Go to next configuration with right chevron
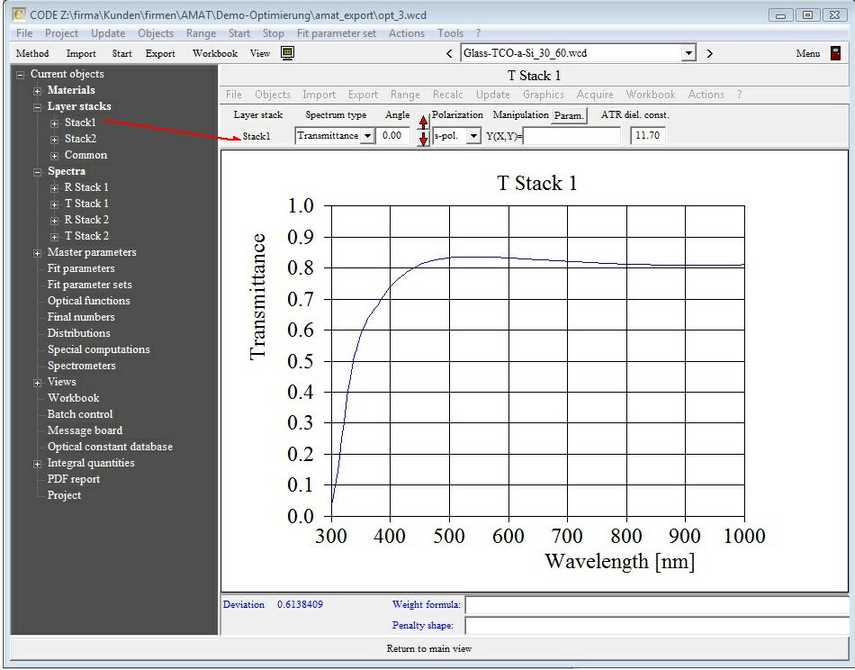This screenshot has width=855, height=670. tap(709, 53)
